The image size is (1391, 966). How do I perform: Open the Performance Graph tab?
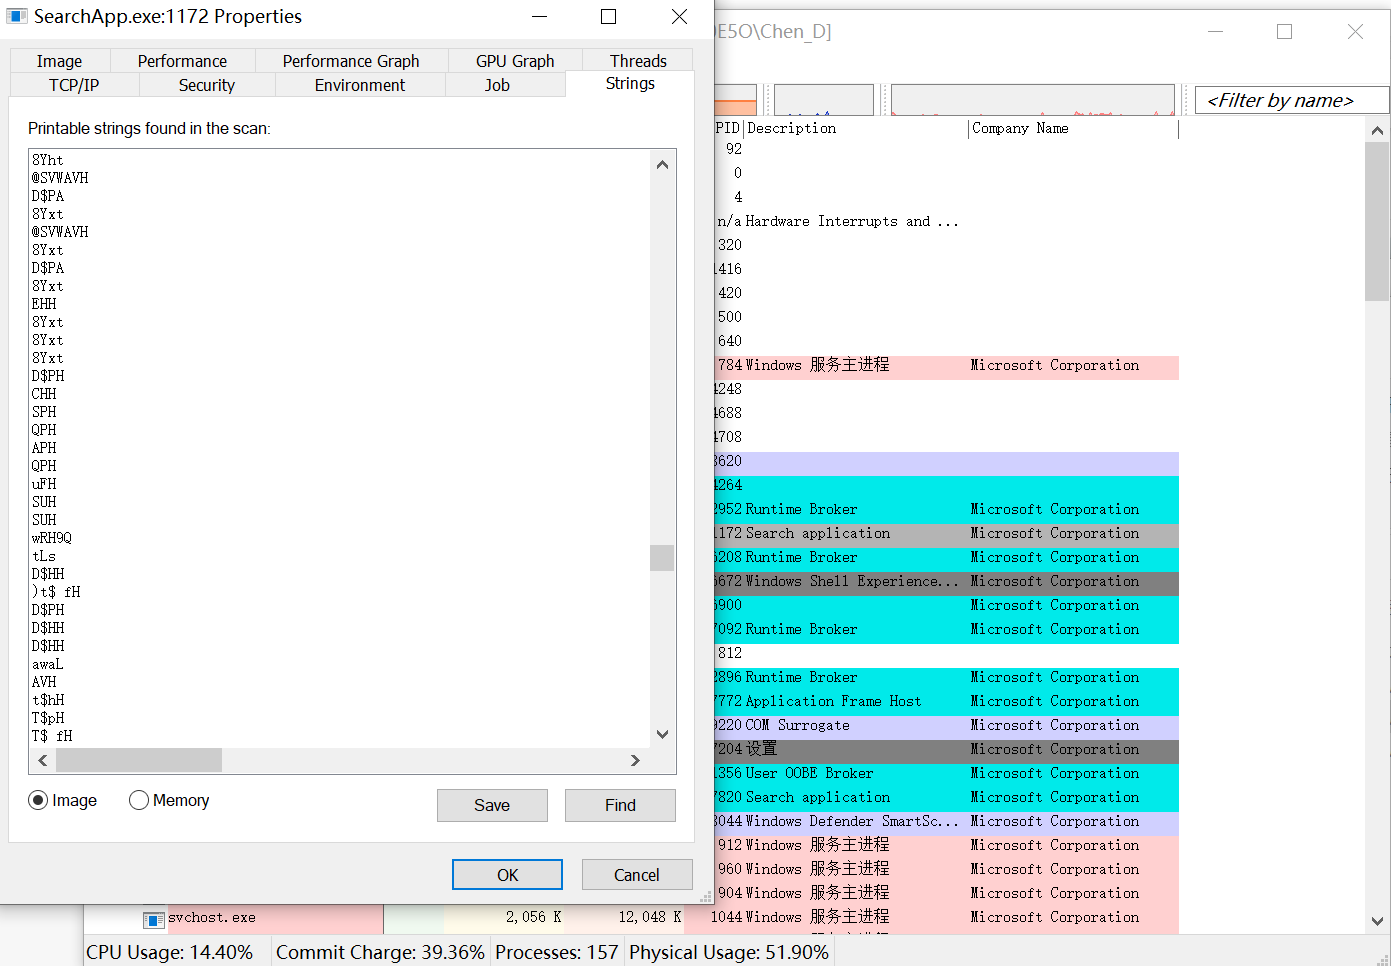point(350,61)
